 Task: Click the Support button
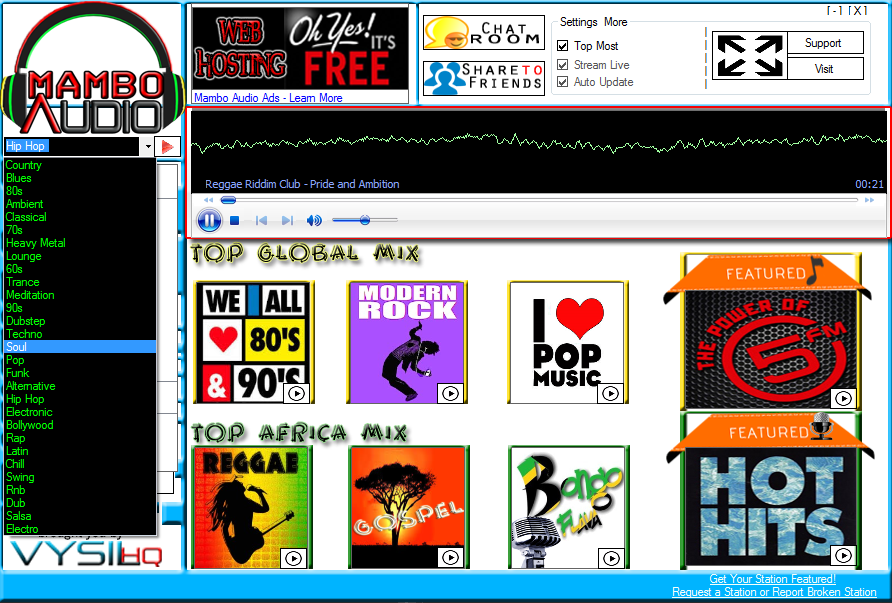[825, 43]
